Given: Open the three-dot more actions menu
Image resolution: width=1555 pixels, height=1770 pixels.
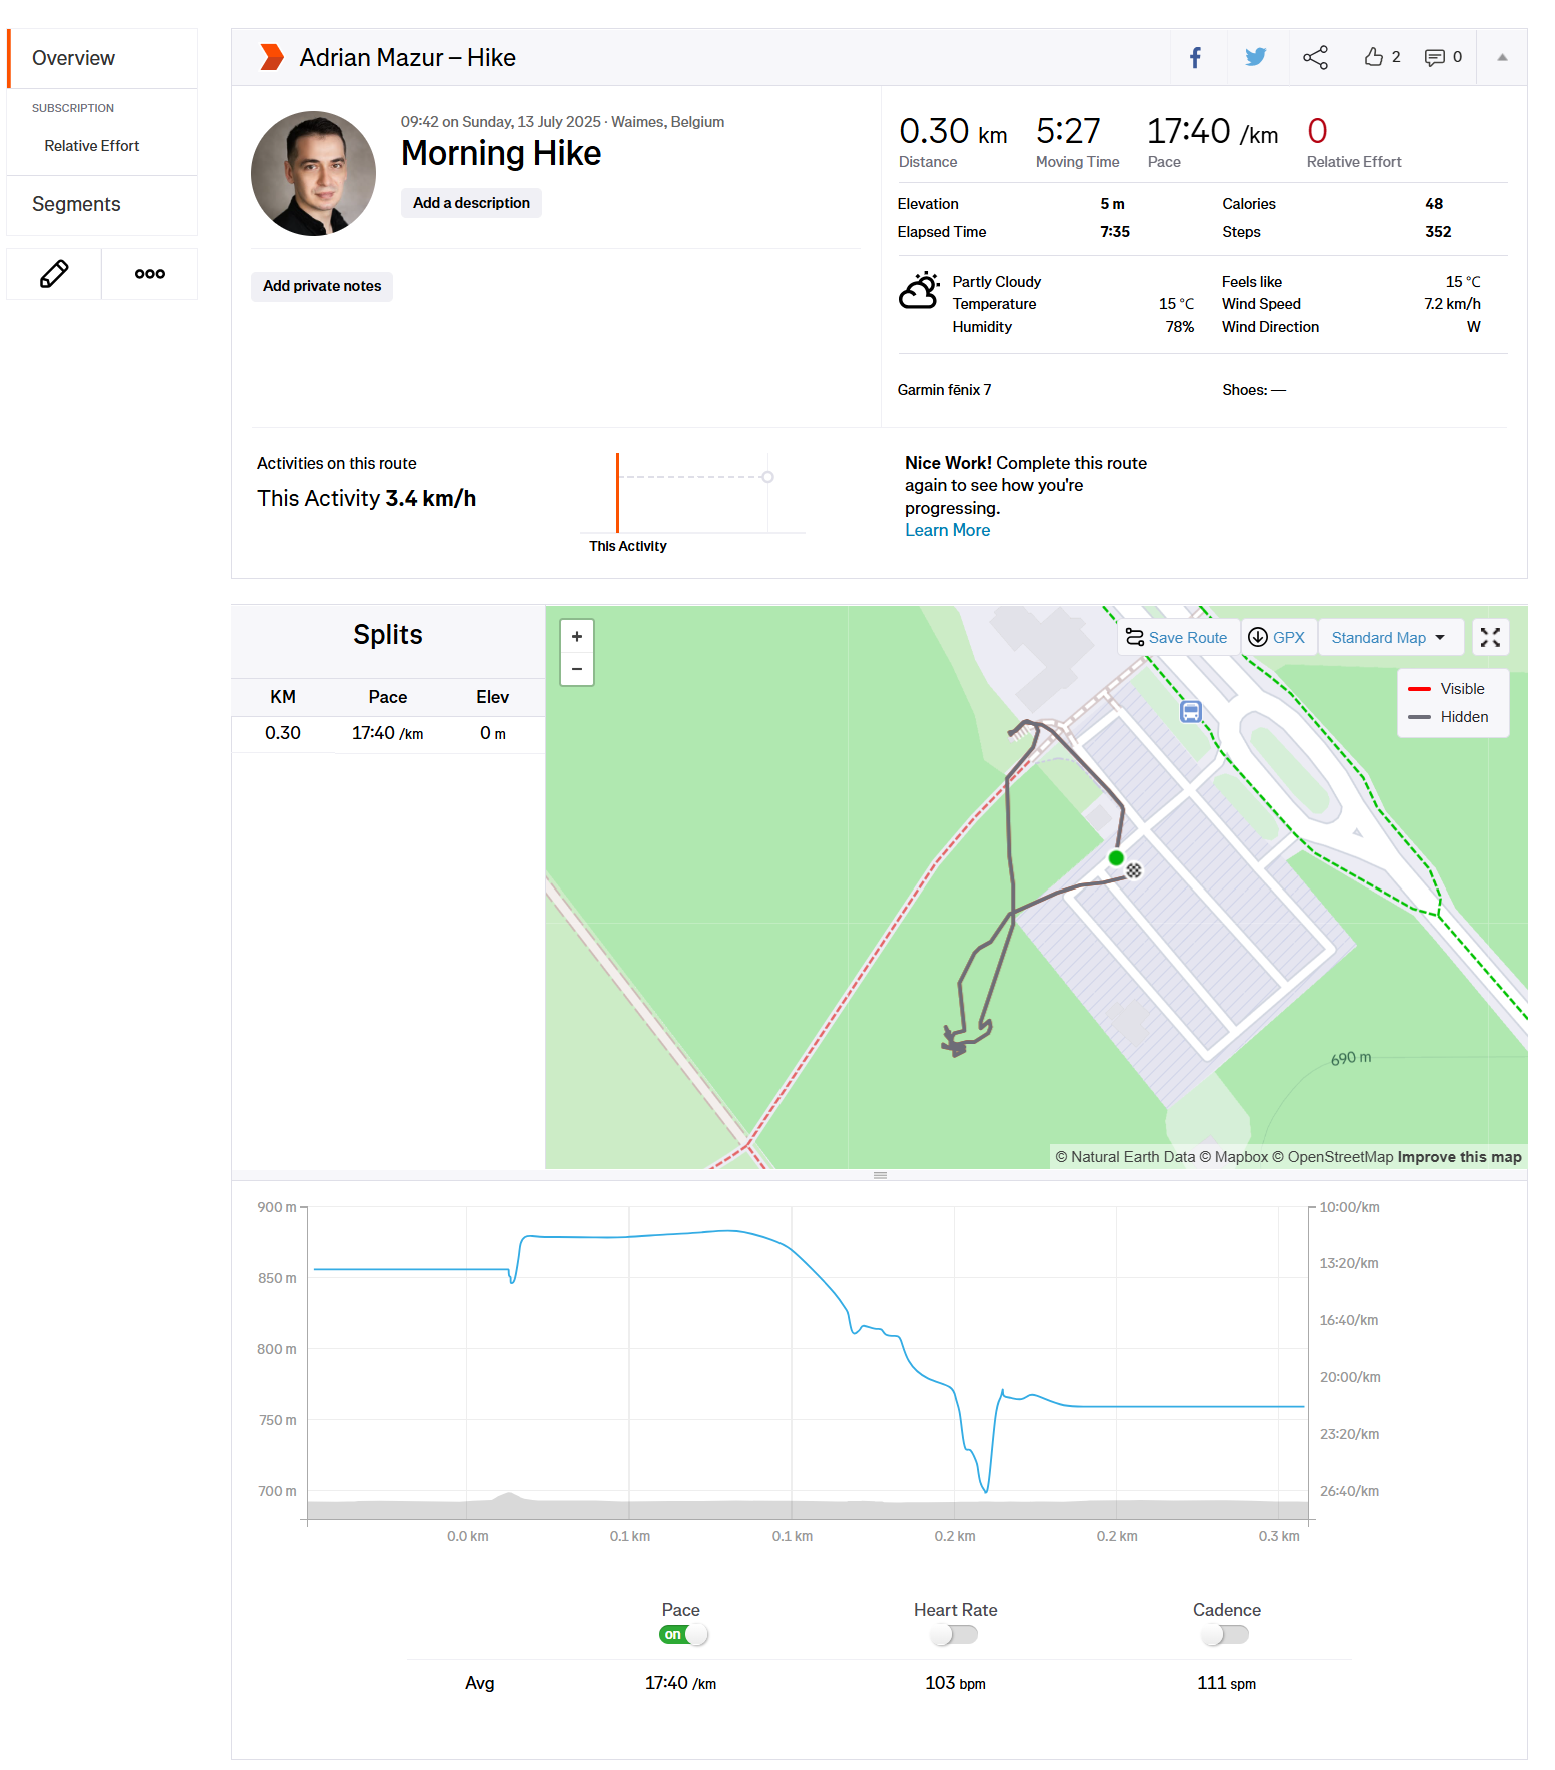Looking at the screenshot, I should point(150,274).
